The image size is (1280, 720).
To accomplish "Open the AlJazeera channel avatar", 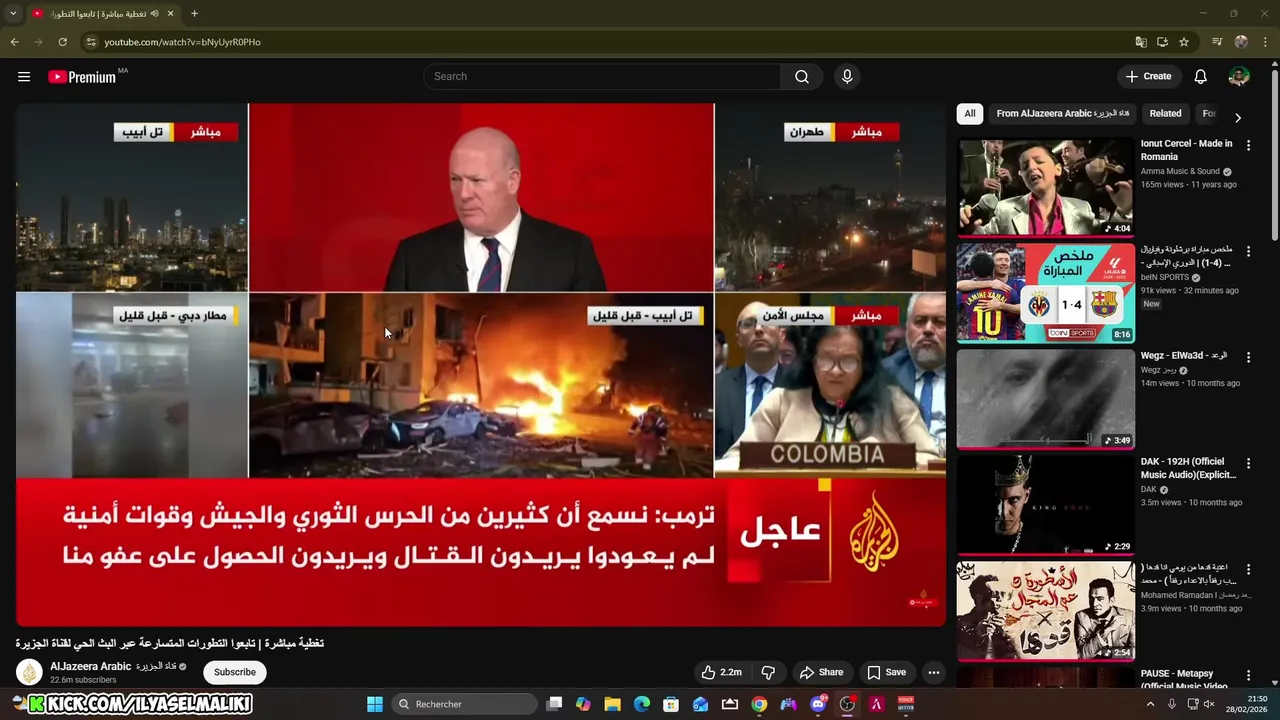I will (x=30, y=672).
